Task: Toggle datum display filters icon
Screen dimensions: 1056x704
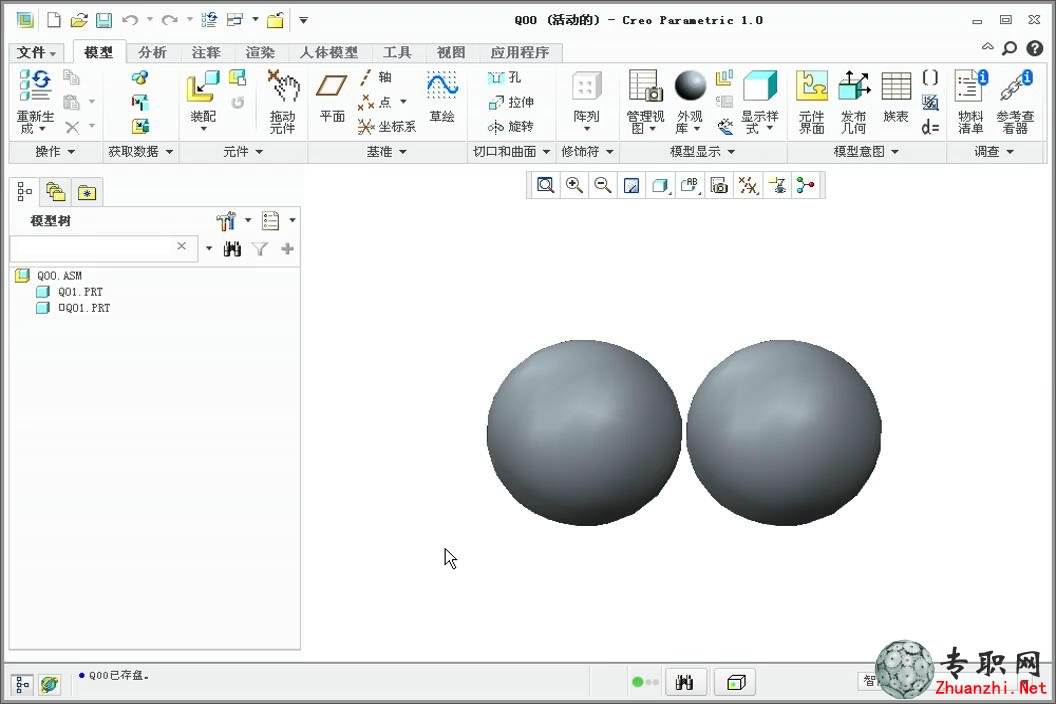Action: [x=748, y=185]
